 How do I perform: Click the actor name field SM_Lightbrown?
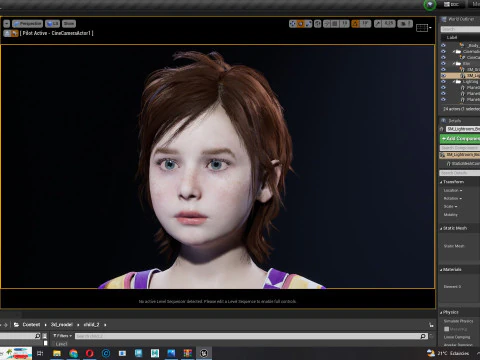(463, 129)
